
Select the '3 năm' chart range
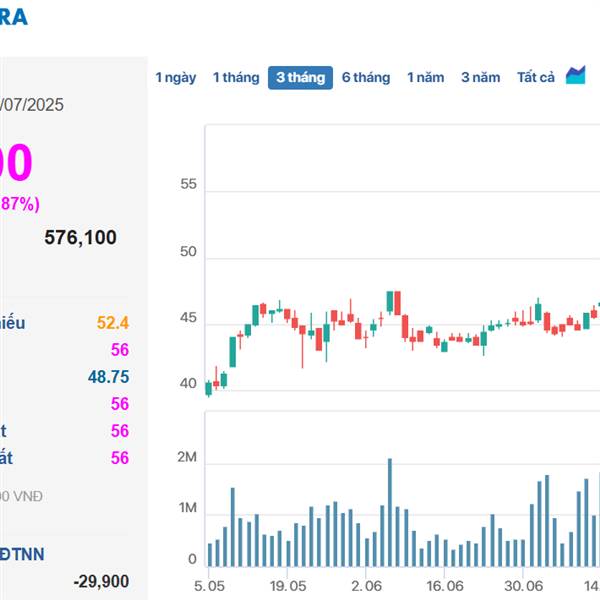tap(481, 78)
